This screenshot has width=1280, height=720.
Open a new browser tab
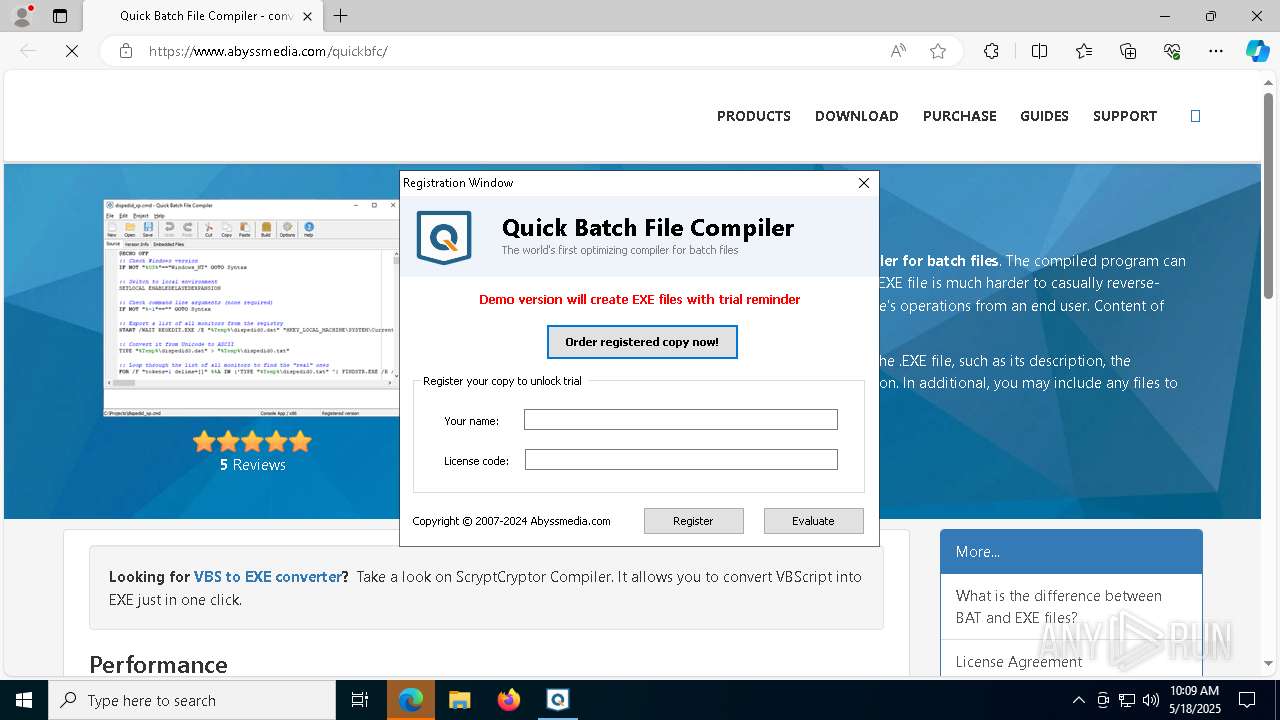click(x=340, y=16)
